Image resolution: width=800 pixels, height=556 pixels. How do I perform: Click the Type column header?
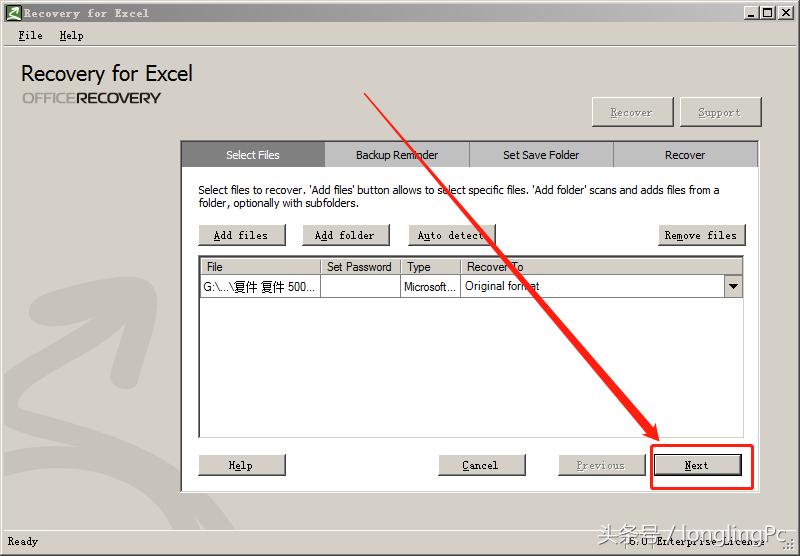(431, 267)
